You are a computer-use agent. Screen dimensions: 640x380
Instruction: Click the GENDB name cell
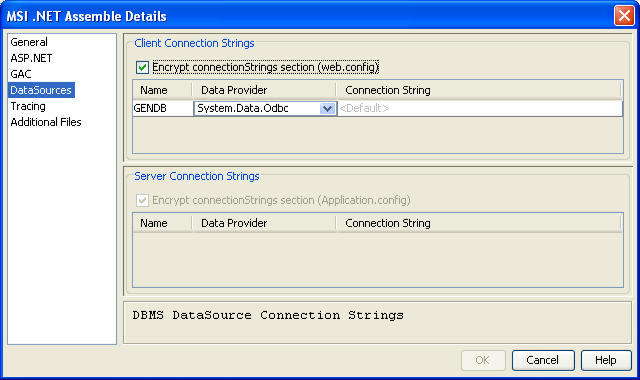[162, 108]
